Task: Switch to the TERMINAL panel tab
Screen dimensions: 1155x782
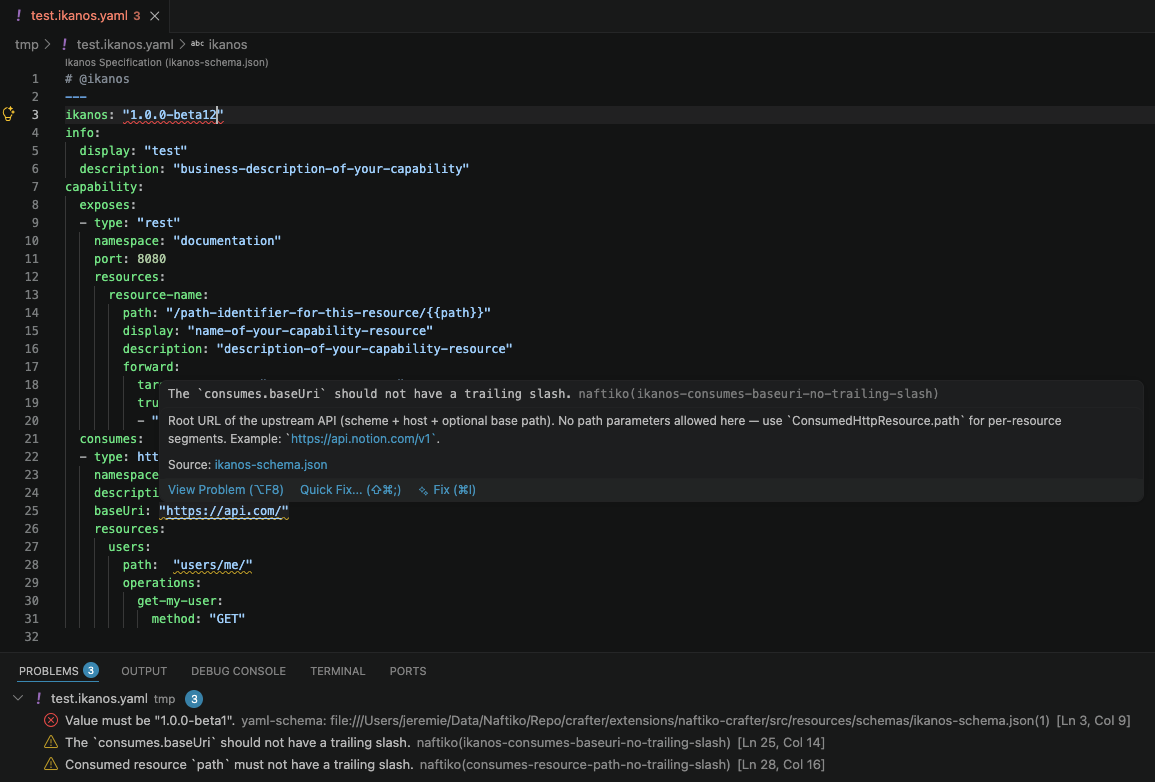Action: pyautogui.click(x=337, y=671)
